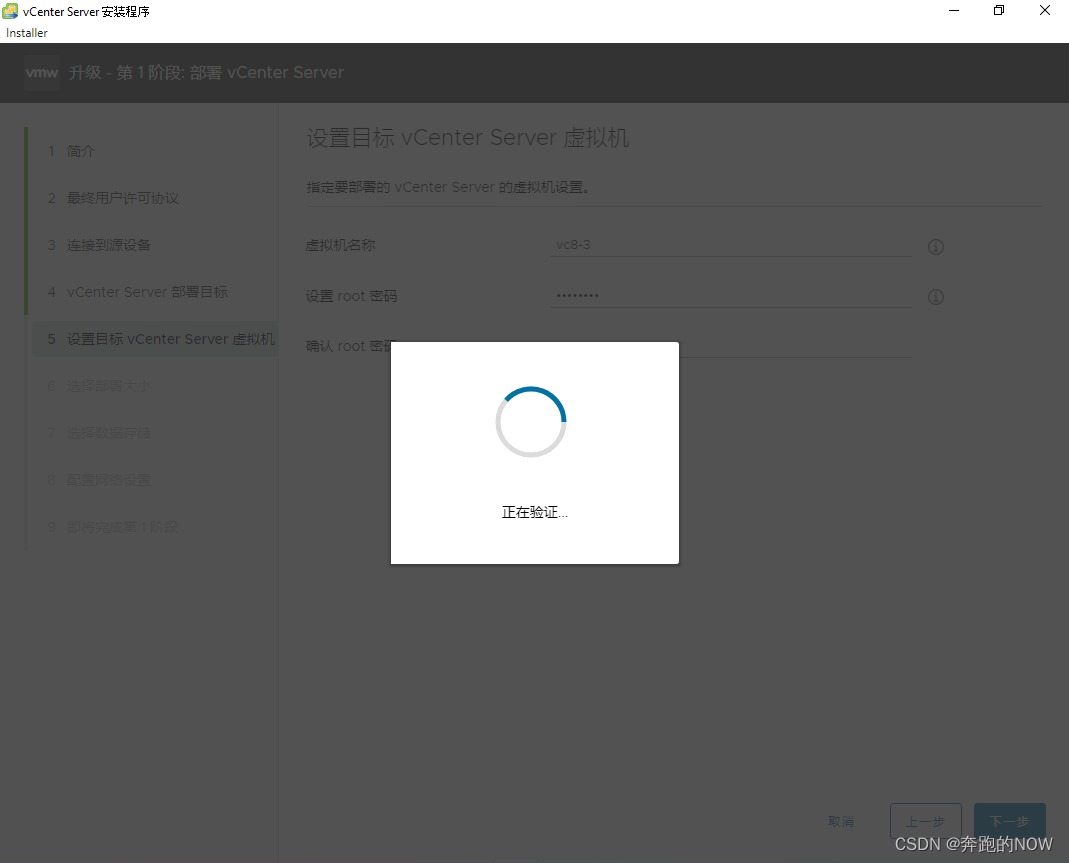Screen dimensions: 1069x863
Task: Click the vCenter Server installer app icon
Action: point(10,11)
